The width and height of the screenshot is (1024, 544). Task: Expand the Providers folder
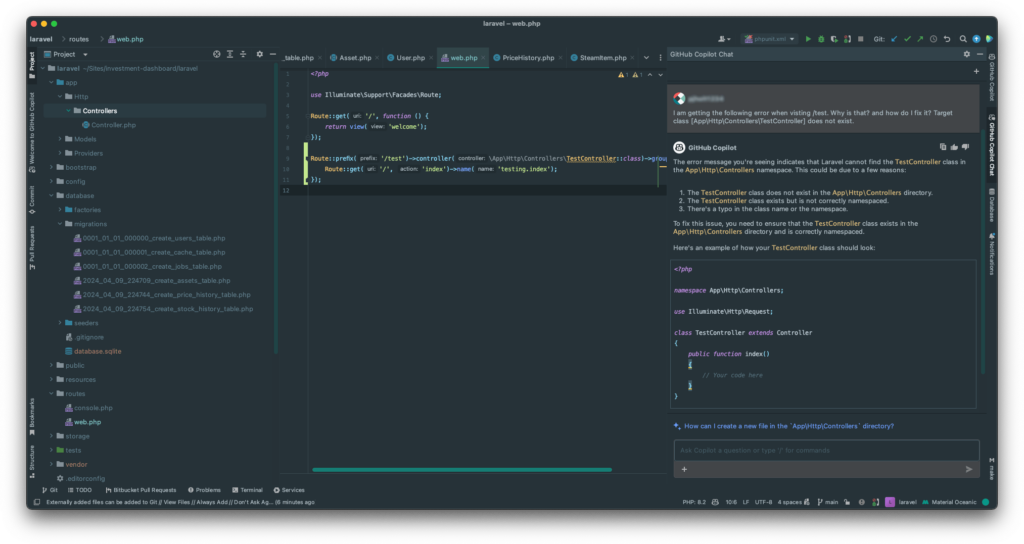tap(60, 153)
